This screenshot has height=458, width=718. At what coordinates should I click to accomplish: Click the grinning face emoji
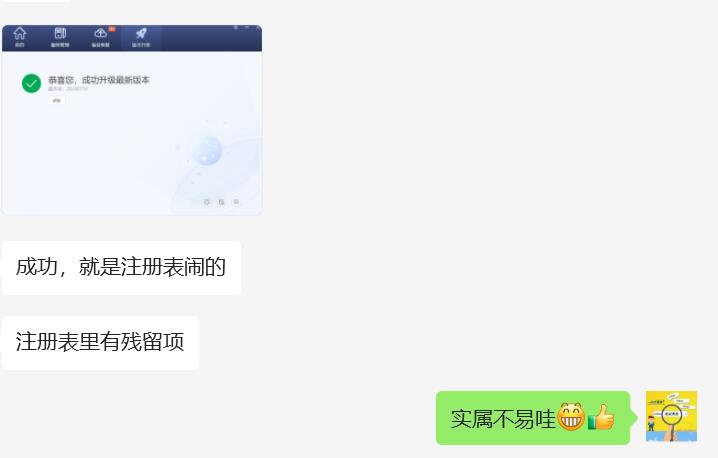tap(571, 417)
